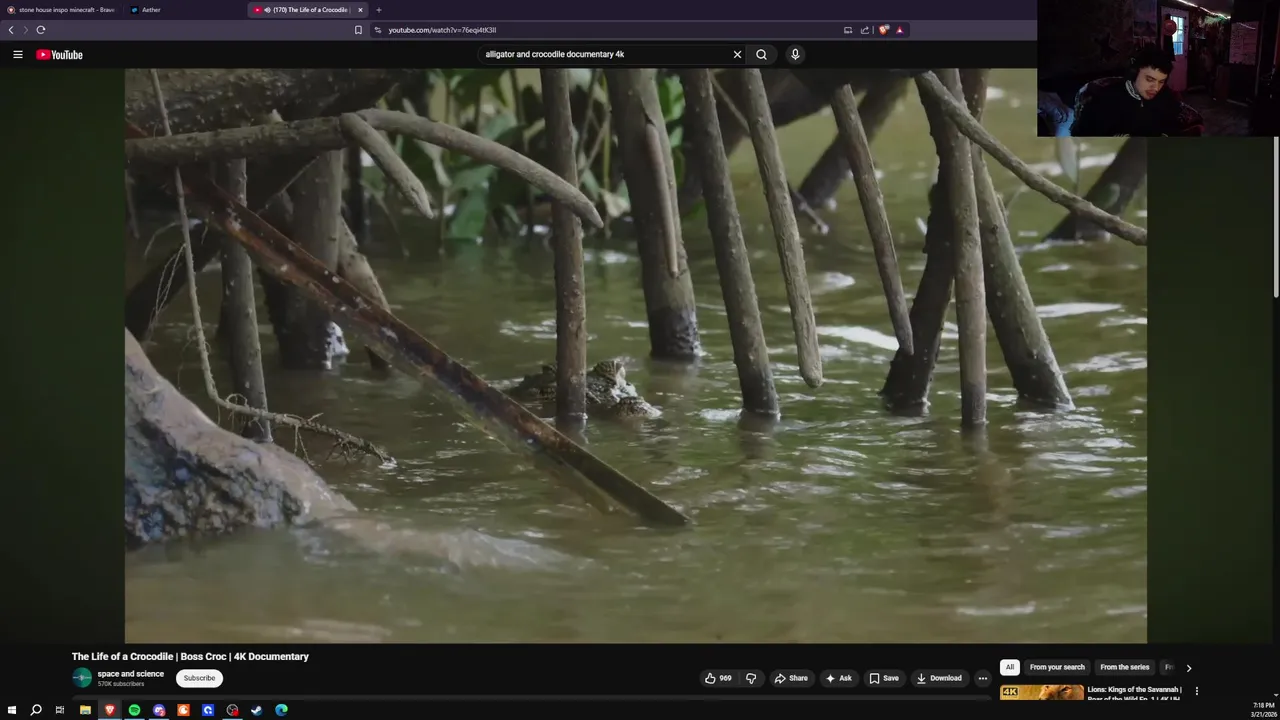This screenshot has width=1280, height=720.
Task: Open the Ask AI button
Action: pyautogui.click(x=838, y=678)
